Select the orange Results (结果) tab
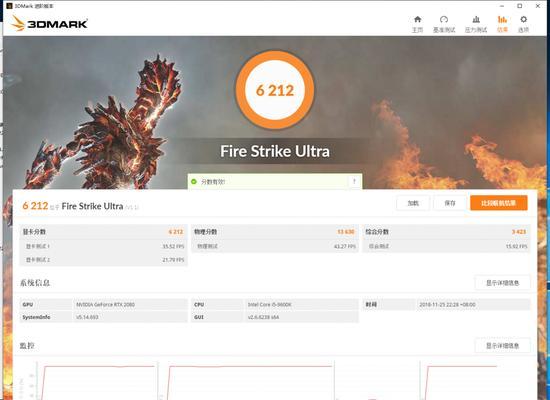This screenshot has width=550, height=400. pos(502,24)
